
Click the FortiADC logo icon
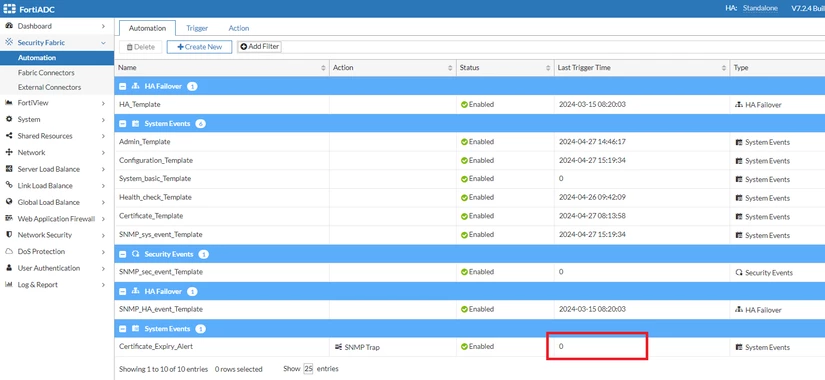[10, 8]
